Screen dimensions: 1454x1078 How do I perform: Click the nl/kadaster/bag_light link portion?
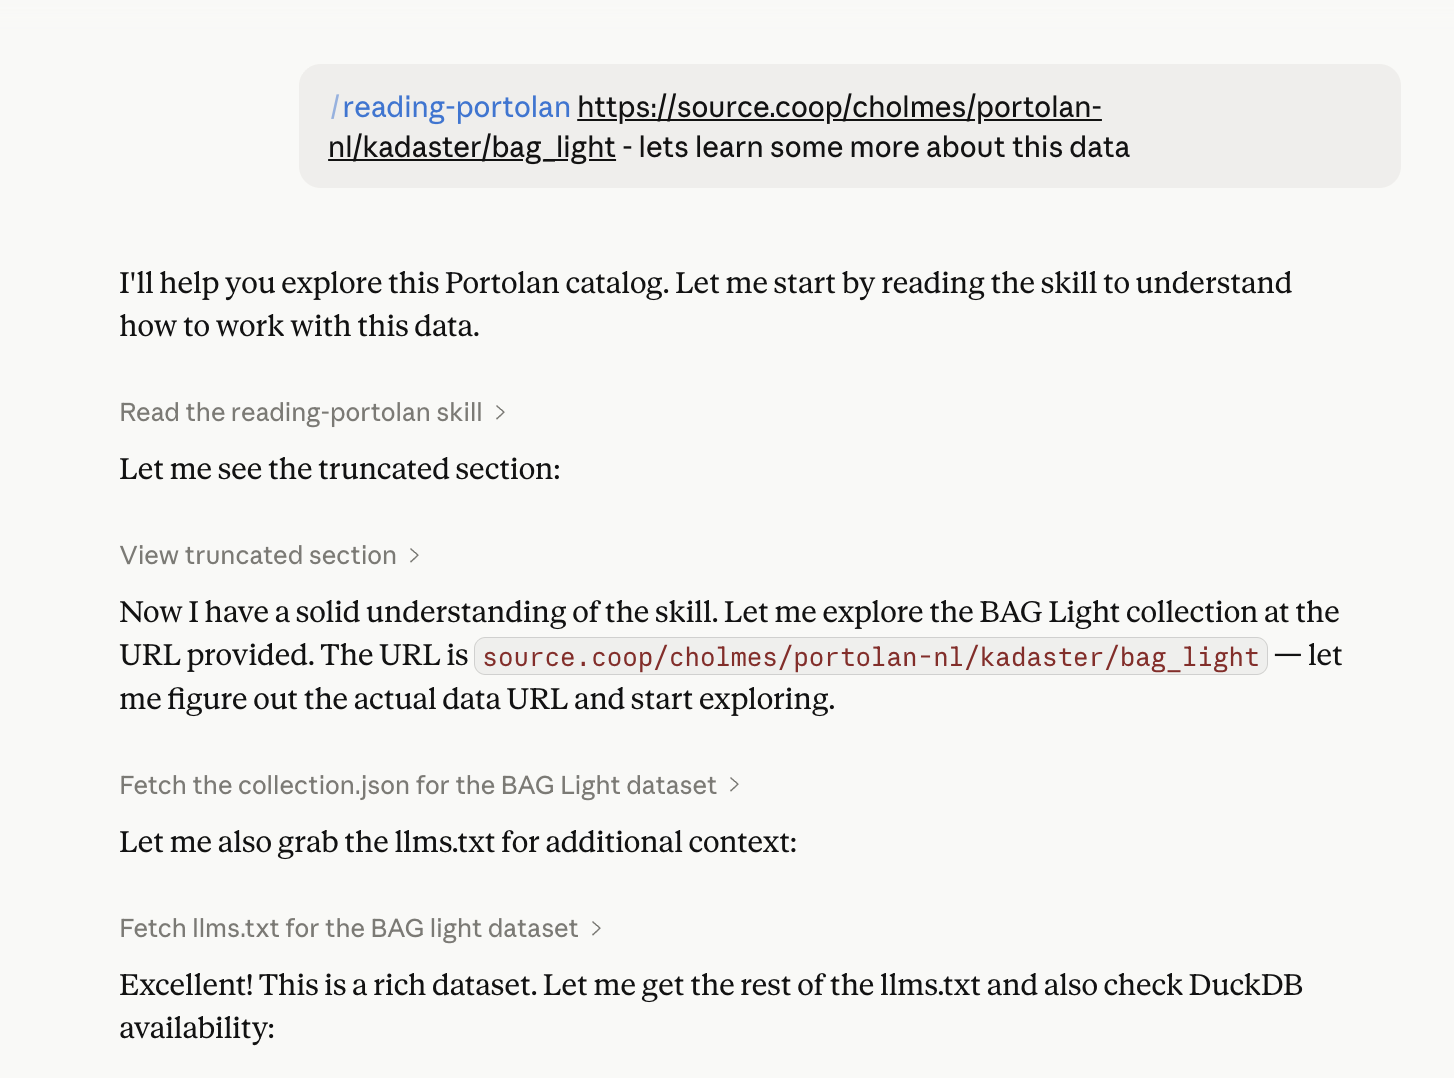tap(472, 147)
